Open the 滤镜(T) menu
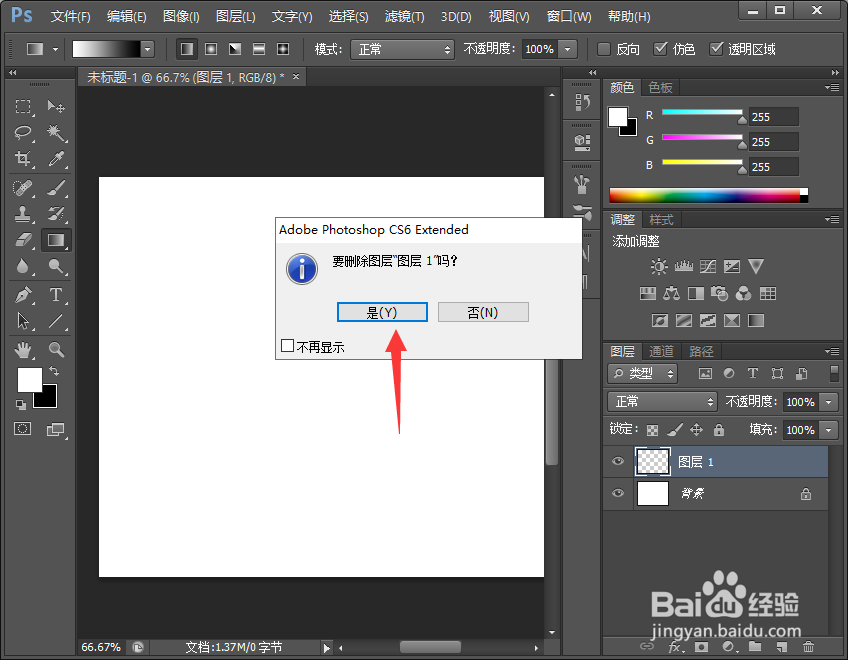 pyautogui.click(x=405, y=17)
